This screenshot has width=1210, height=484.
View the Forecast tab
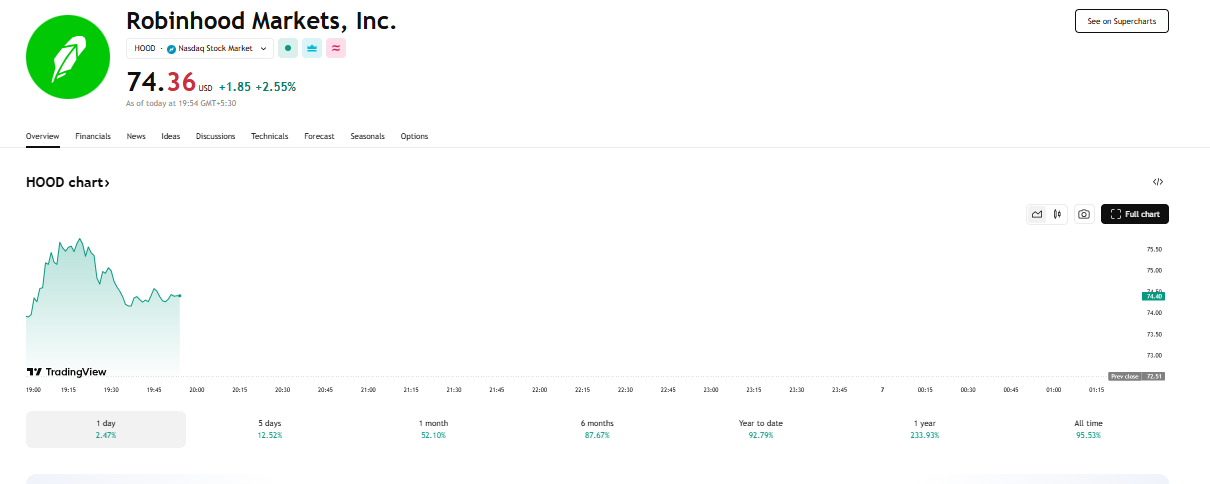[x=320, y=136]
